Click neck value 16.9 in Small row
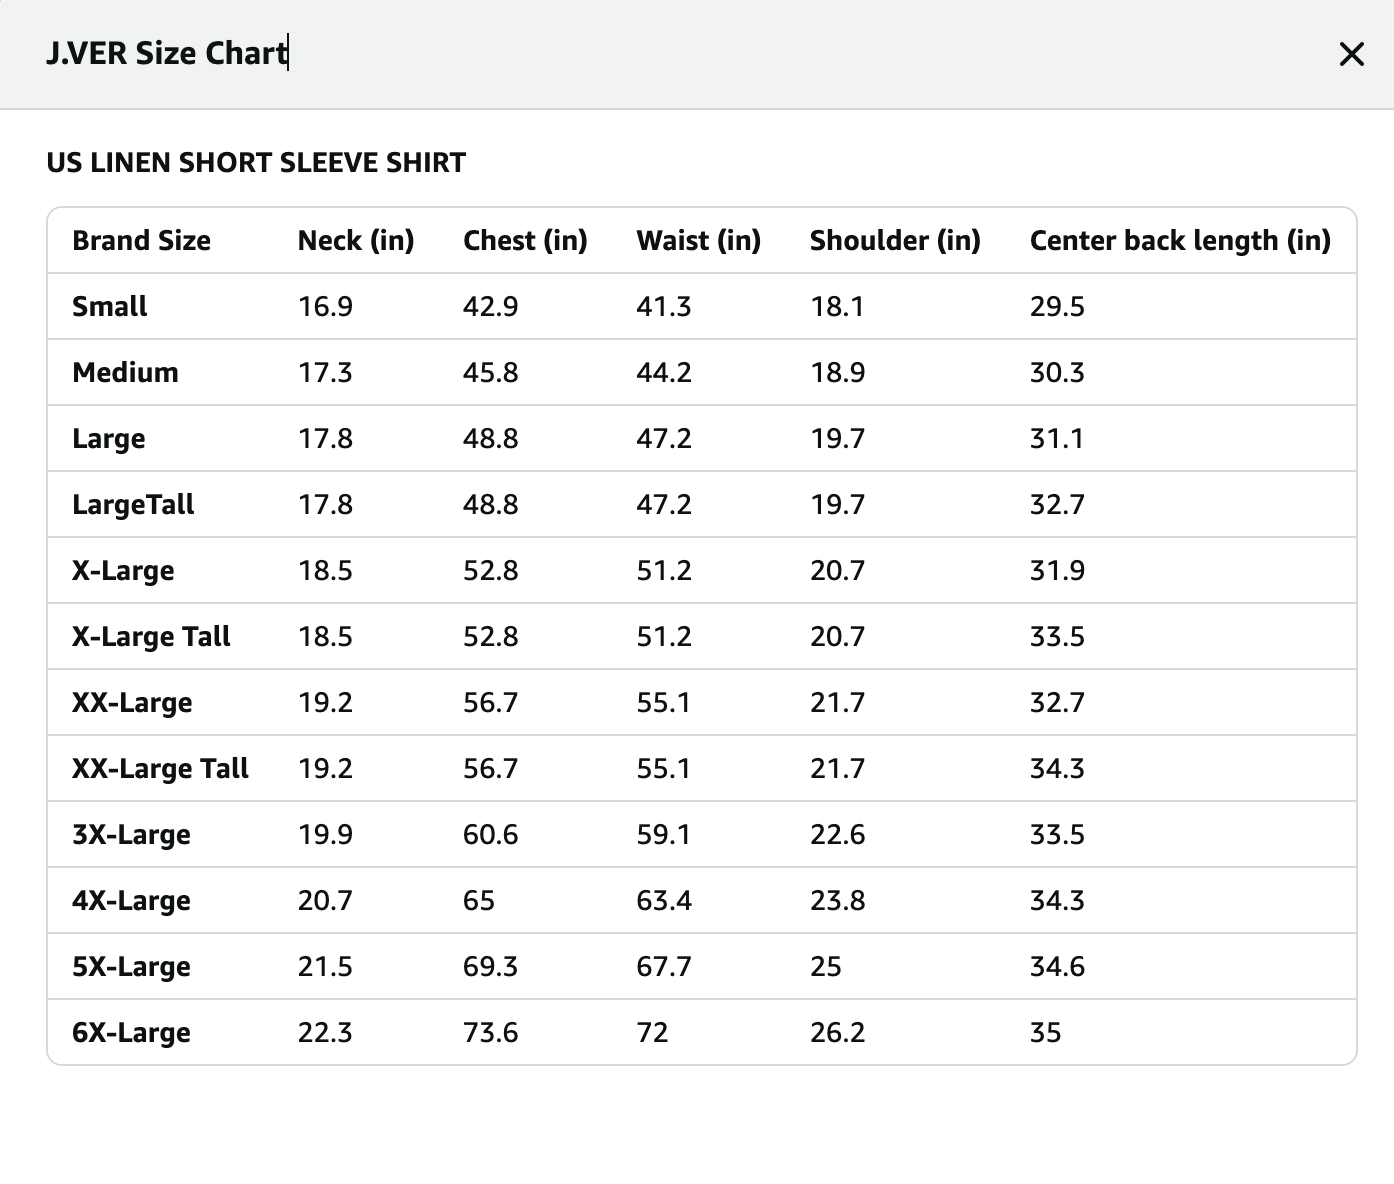Screen dimensions: 1394x1184 pos(325,307)
